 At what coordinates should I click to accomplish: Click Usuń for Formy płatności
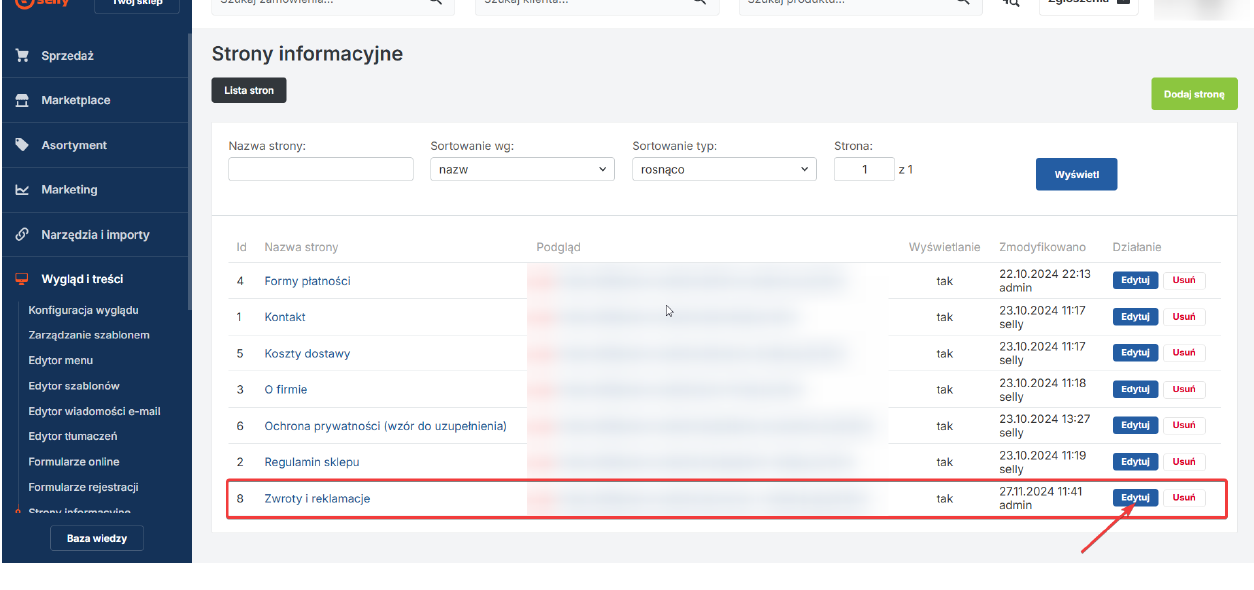1184,281
